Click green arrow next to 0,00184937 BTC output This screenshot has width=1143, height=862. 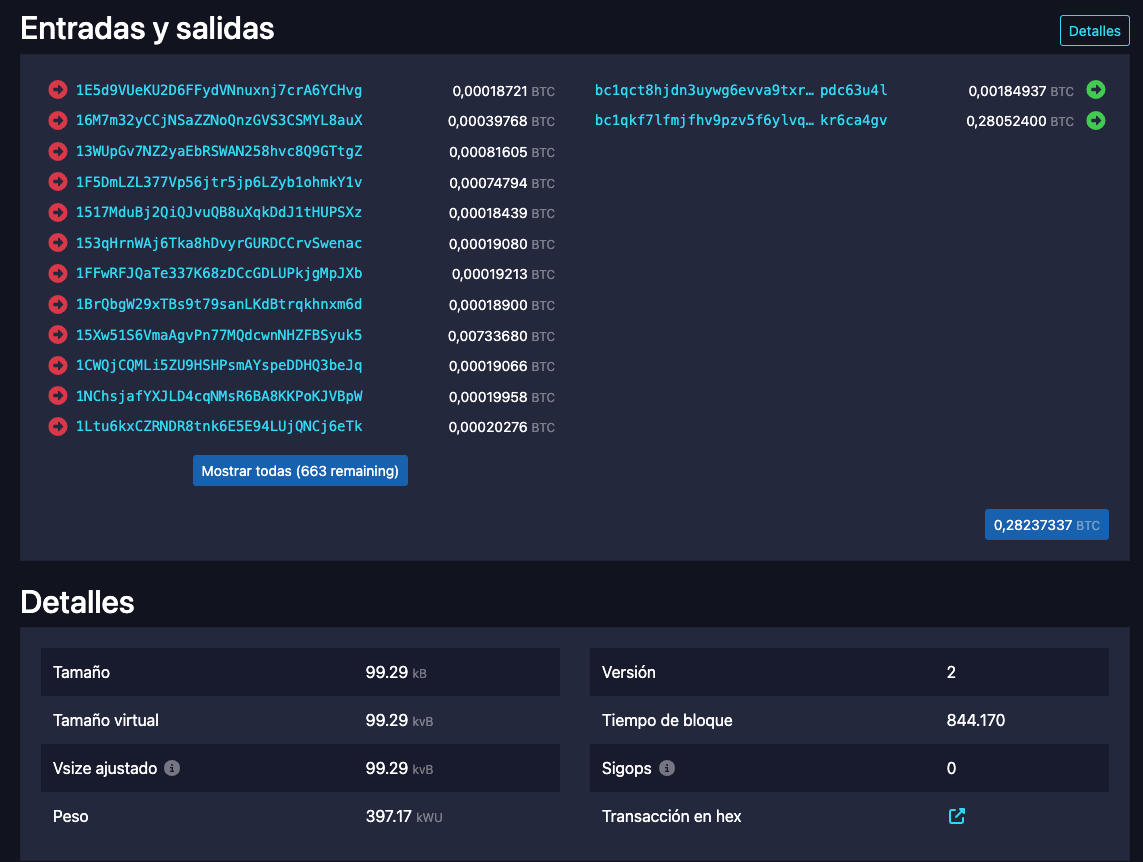click(x=1096, y=90)
